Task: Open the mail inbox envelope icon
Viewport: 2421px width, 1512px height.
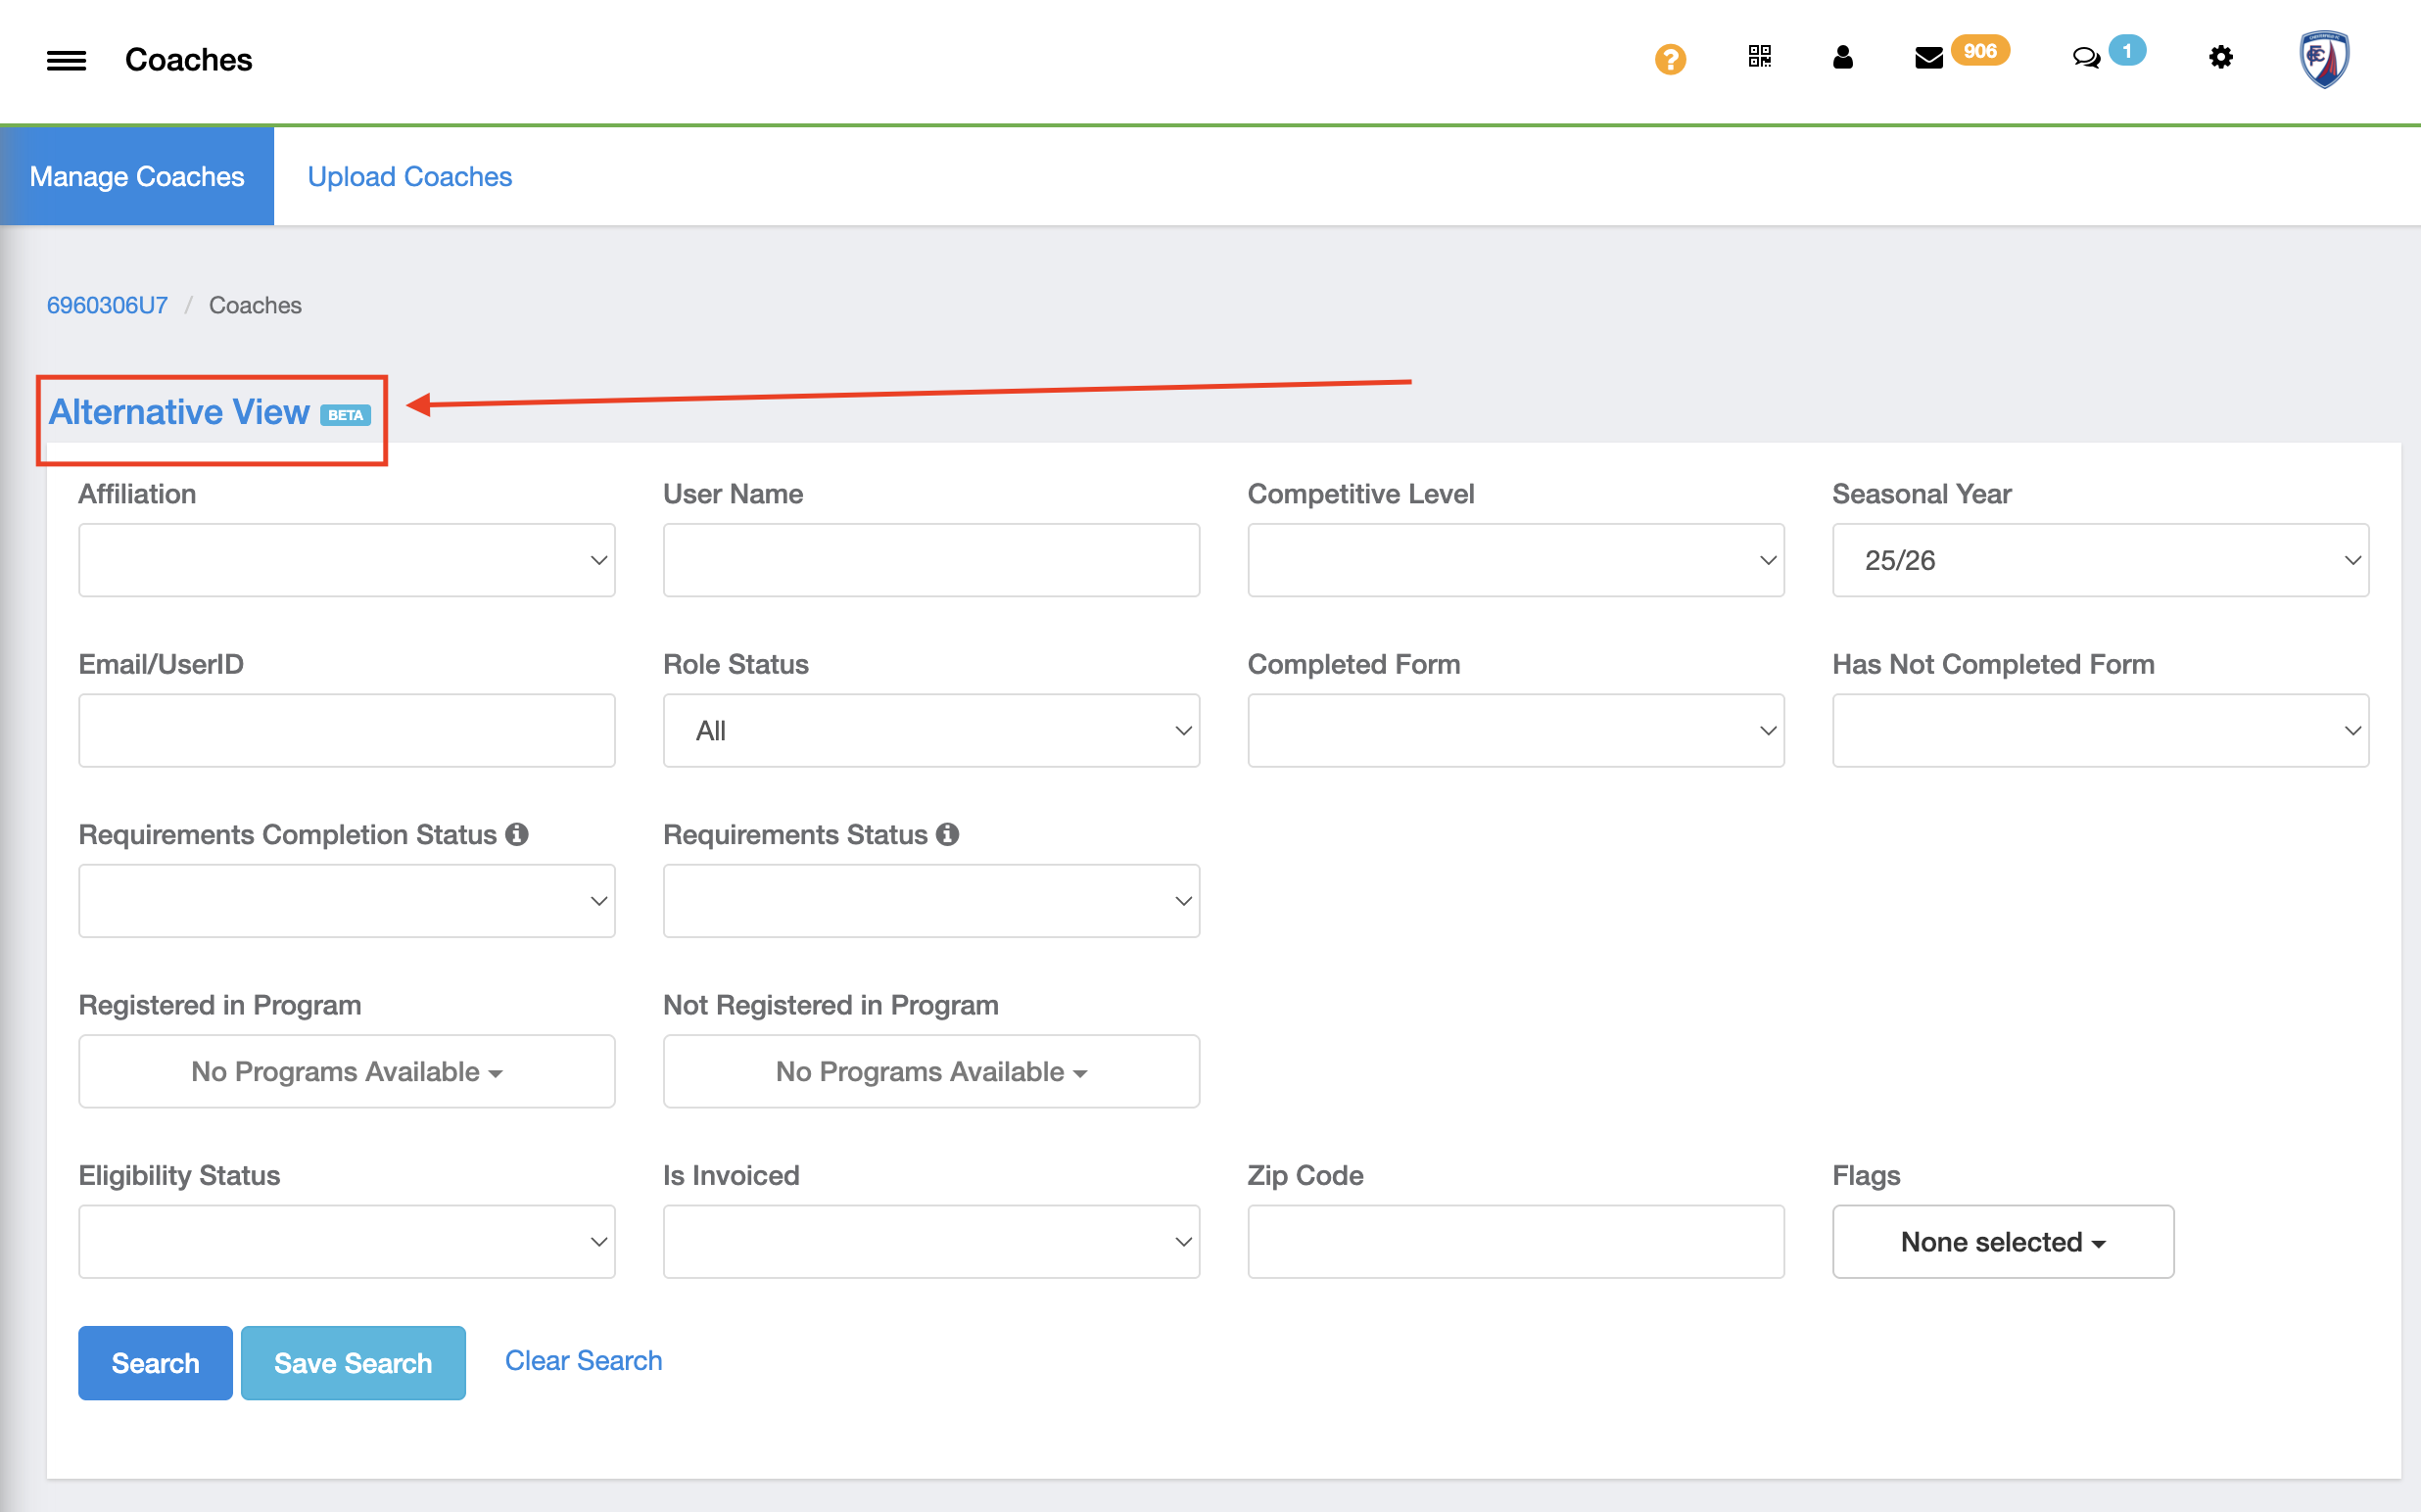Action: pos(1928,58)
